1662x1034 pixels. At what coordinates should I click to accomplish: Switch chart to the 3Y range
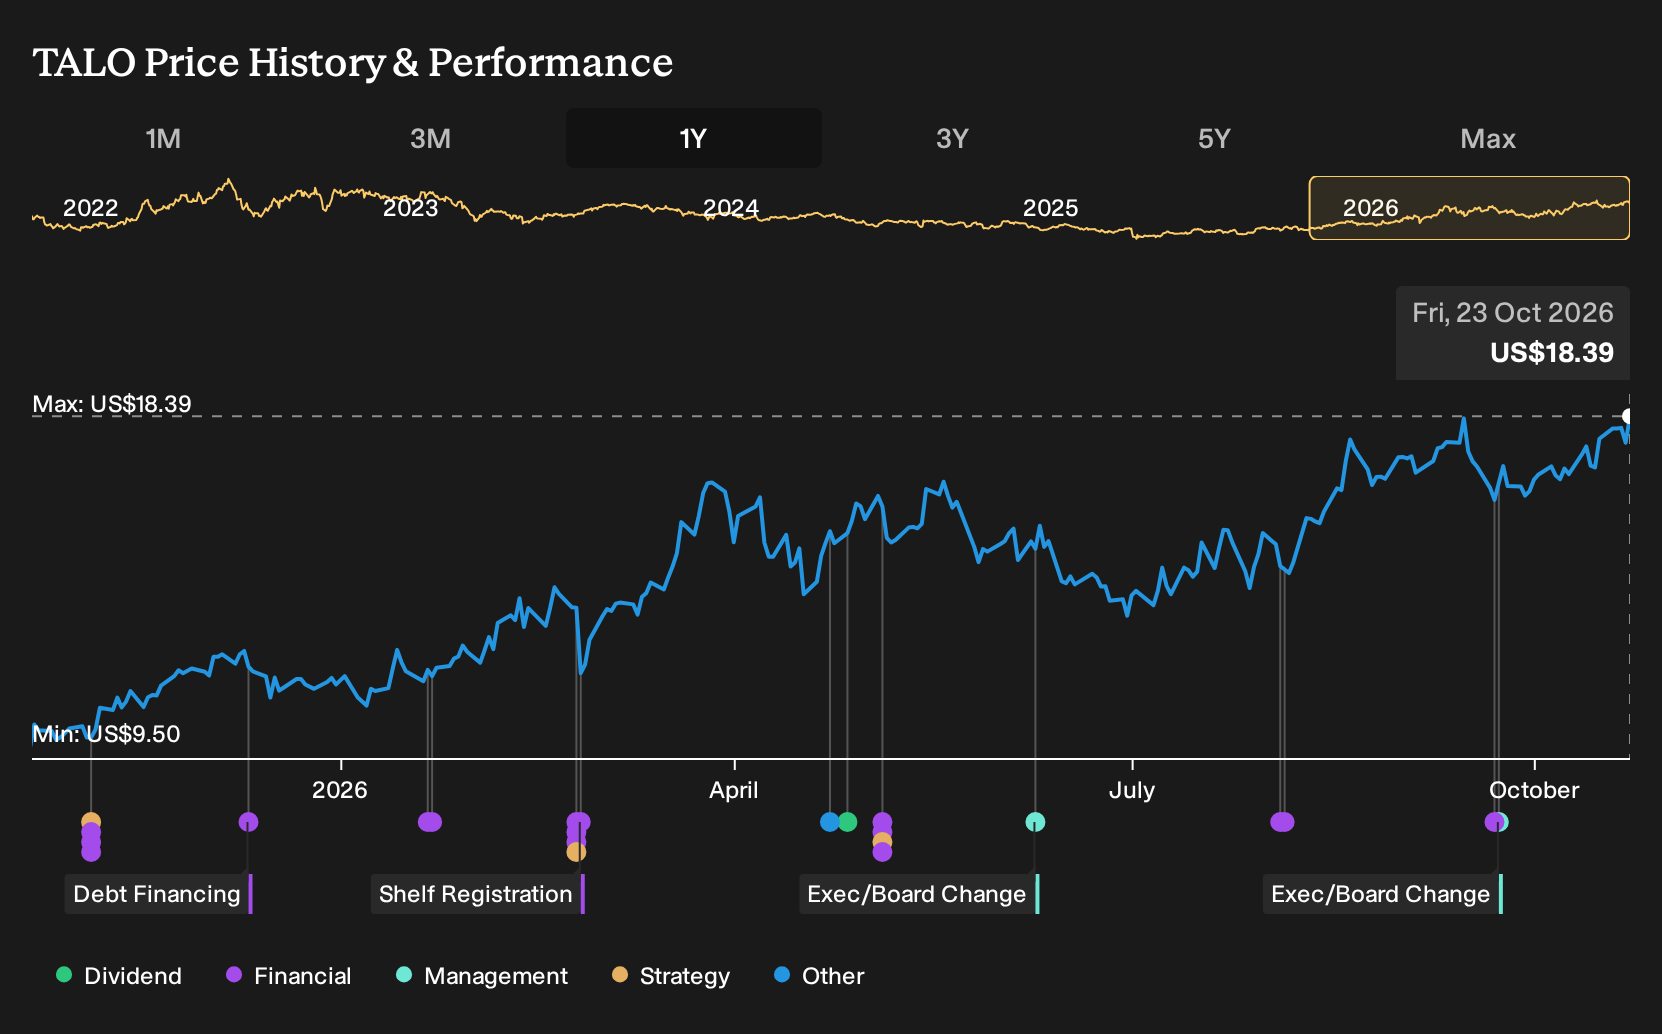pyautogui.click(x=952, y=138)
